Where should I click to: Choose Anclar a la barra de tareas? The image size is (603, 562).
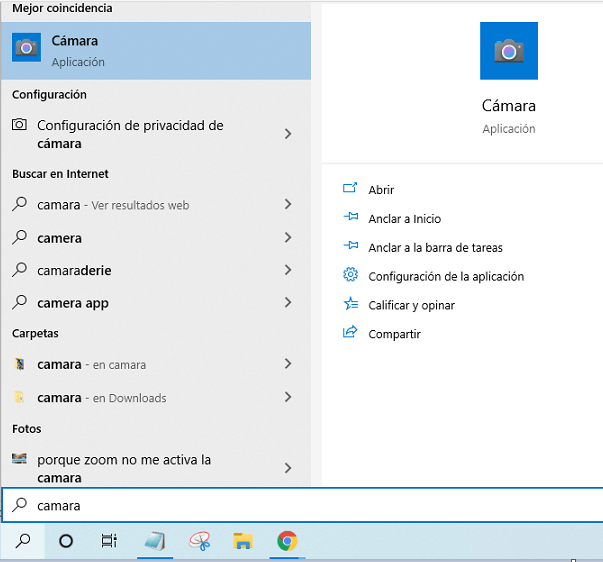click(435, 247)
